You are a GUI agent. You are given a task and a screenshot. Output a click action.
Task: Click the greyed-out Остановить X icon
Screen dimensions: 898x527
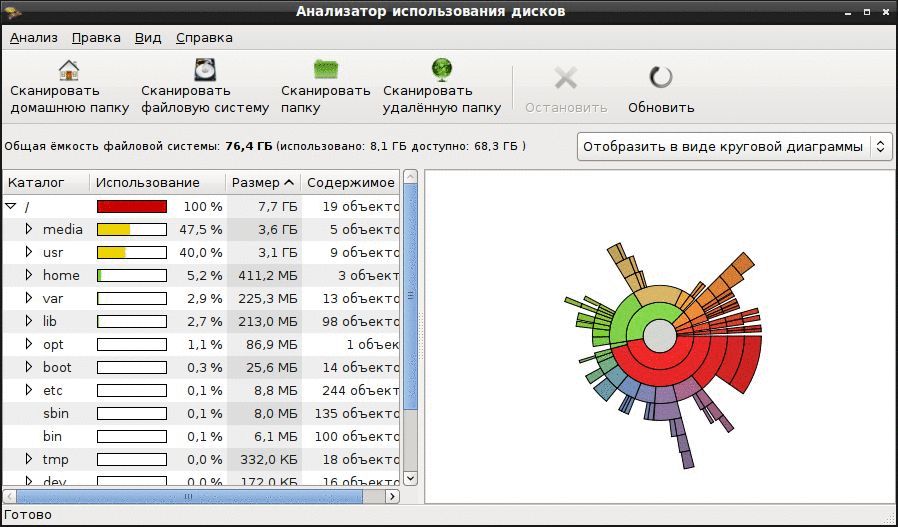[x=566, y=77]
